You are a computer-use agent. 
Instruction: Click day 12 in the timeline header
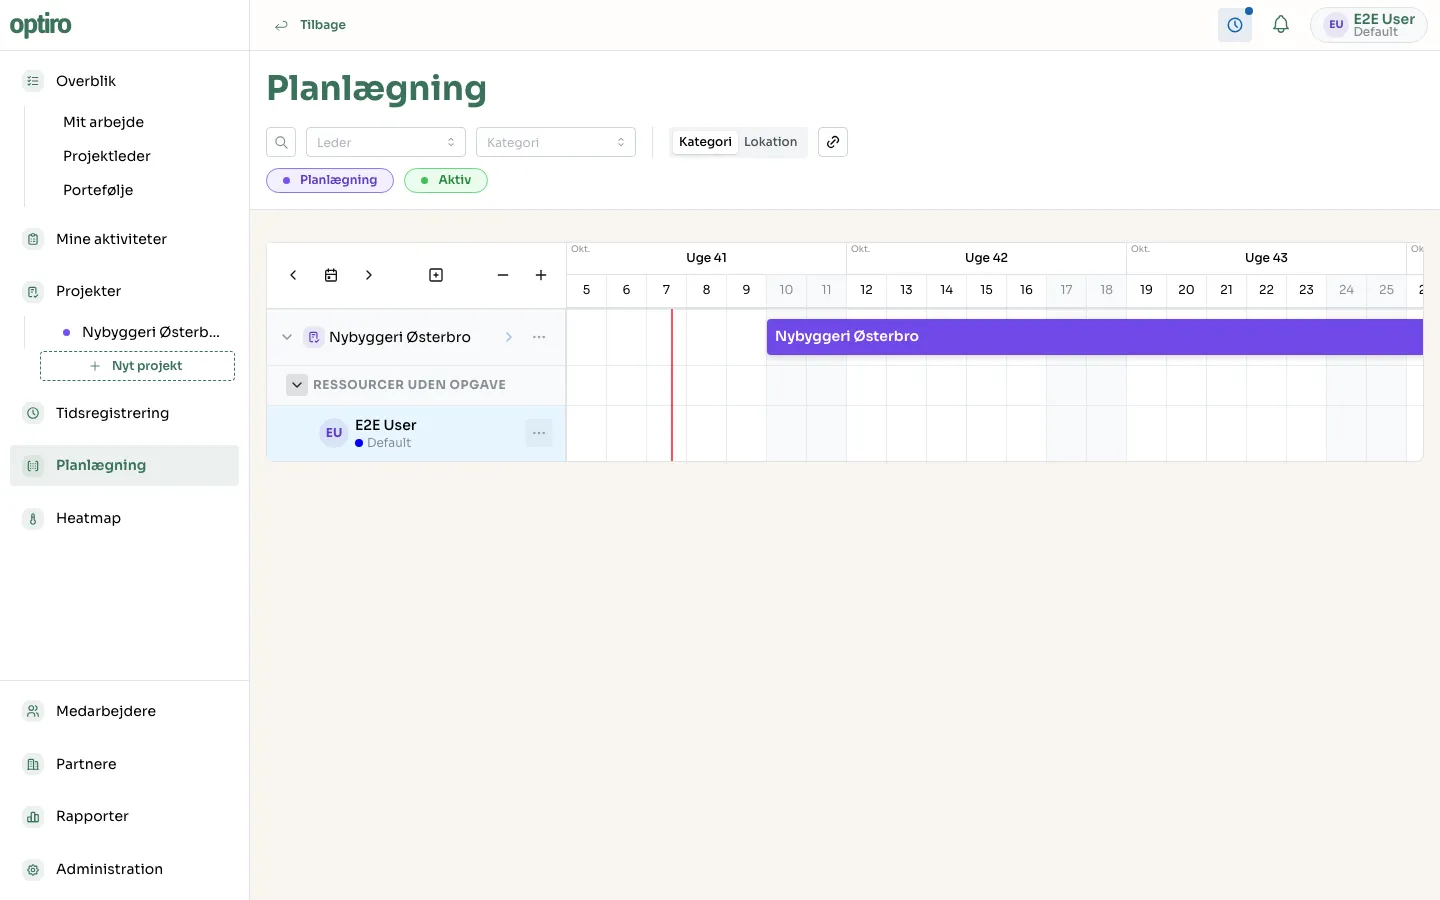tap(866, 290)
